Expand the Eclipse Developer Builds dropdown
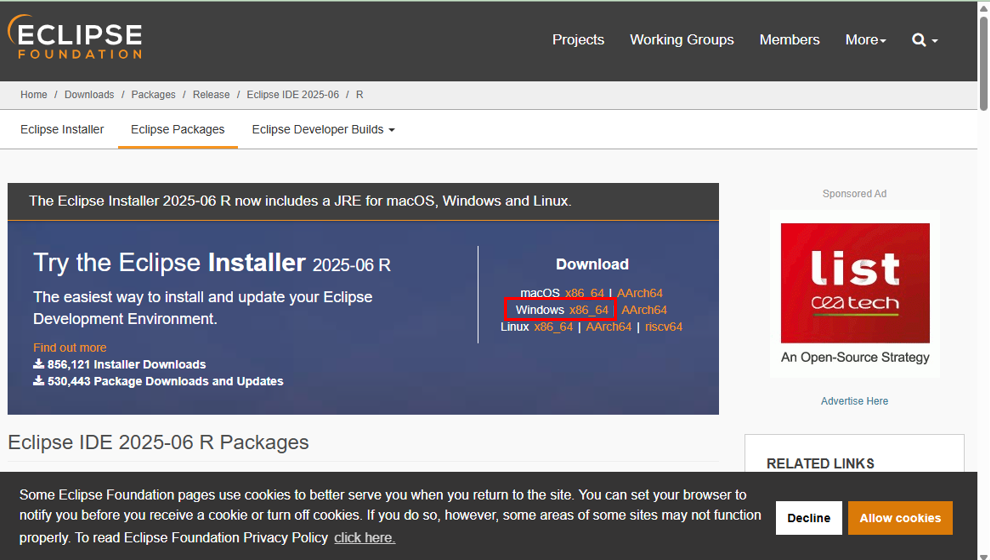Viewport: 990px width, 560px height. 323,129
